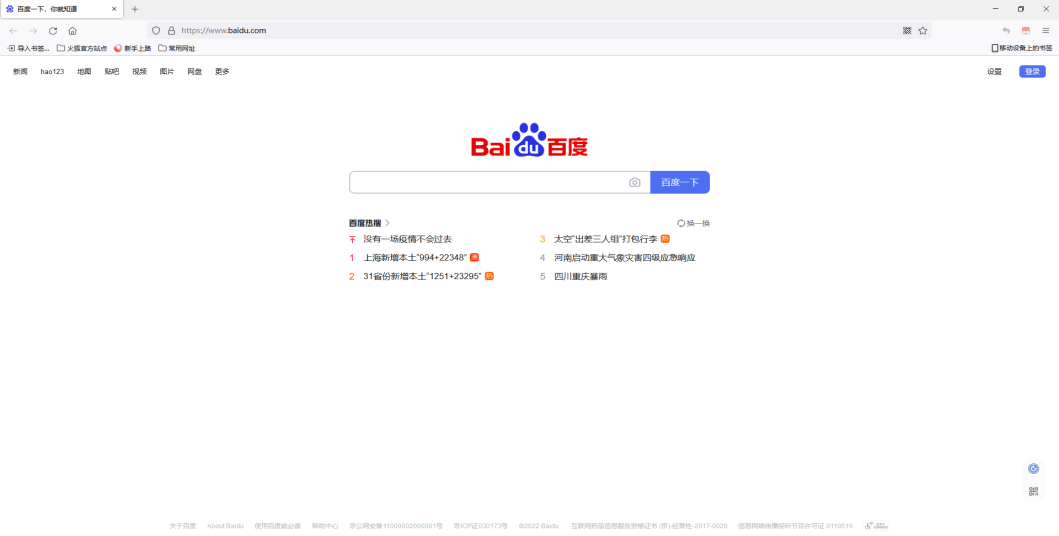Open 关于百度 footer link
This screenshot has width=1059, height=536.
point(182,526)
